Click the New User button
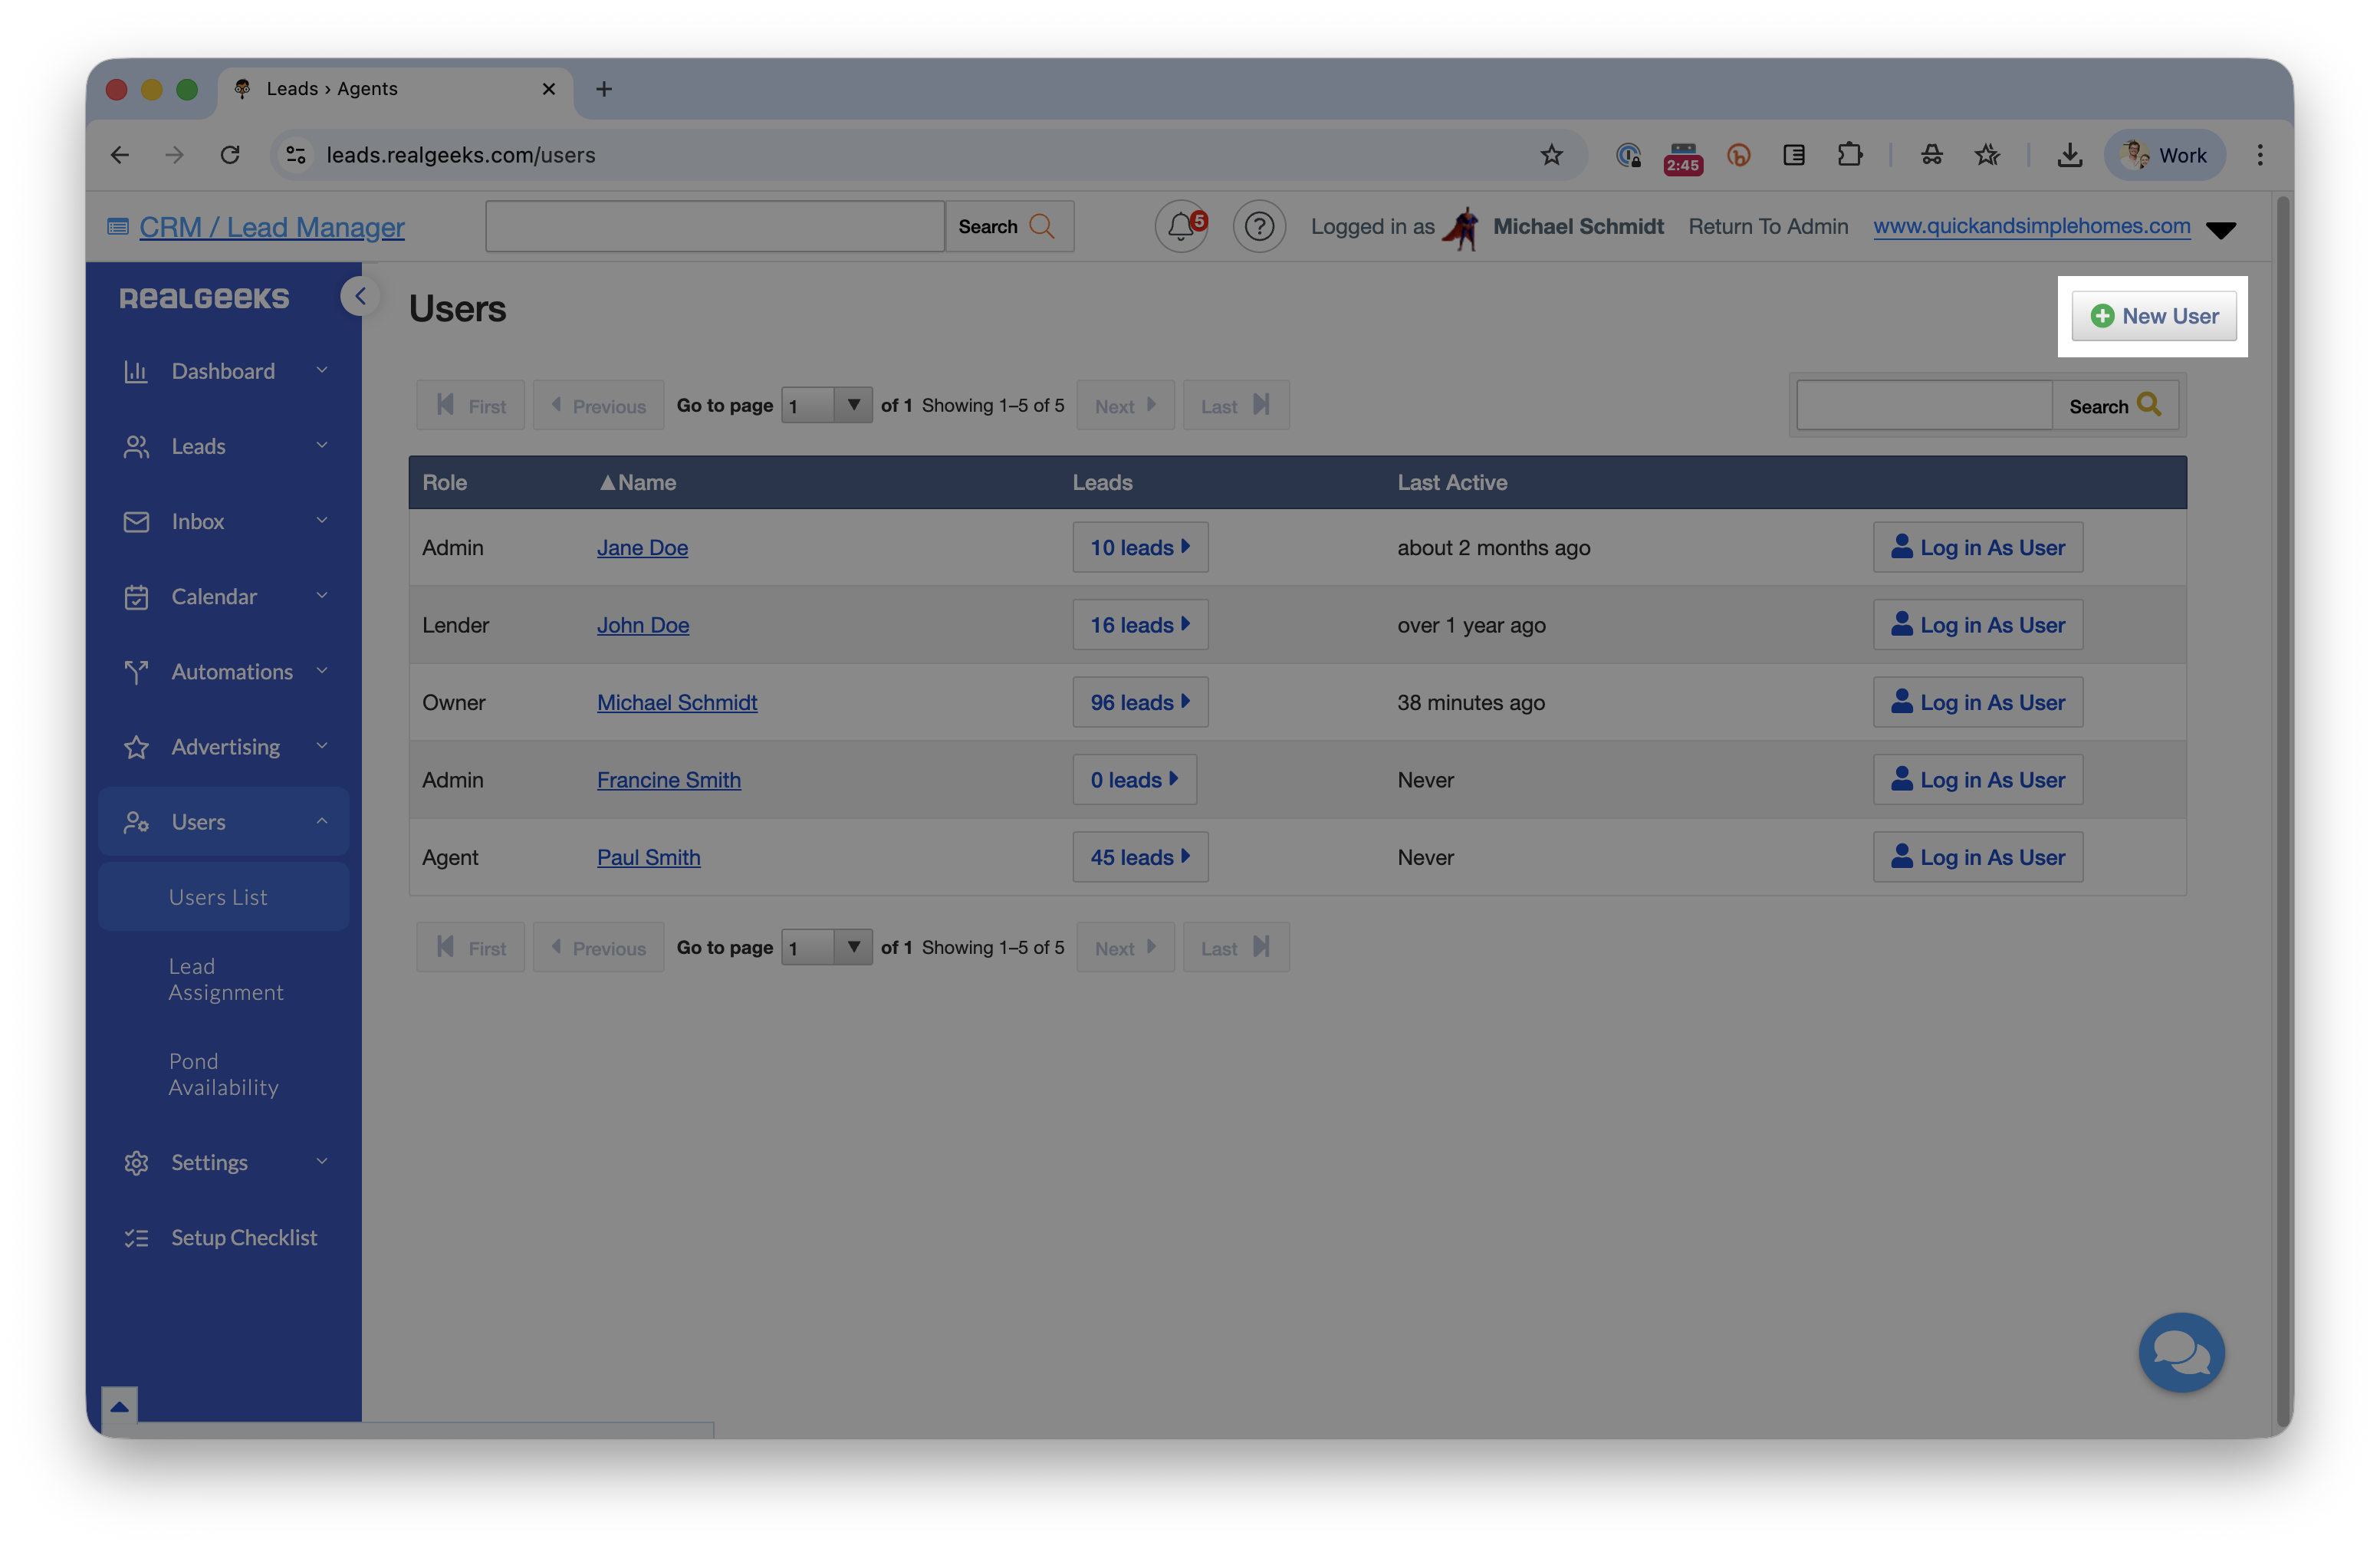The height and width of the screenshot is (1552, 2380). click(x=2154, y=316)
